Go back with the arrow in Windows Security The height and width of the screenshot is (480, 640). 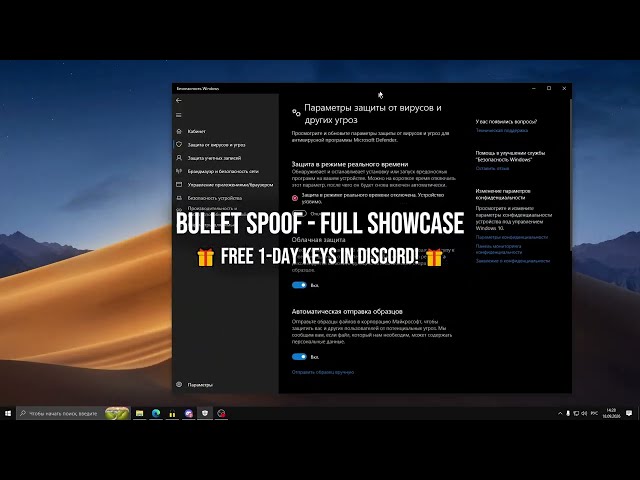[179, 100]
